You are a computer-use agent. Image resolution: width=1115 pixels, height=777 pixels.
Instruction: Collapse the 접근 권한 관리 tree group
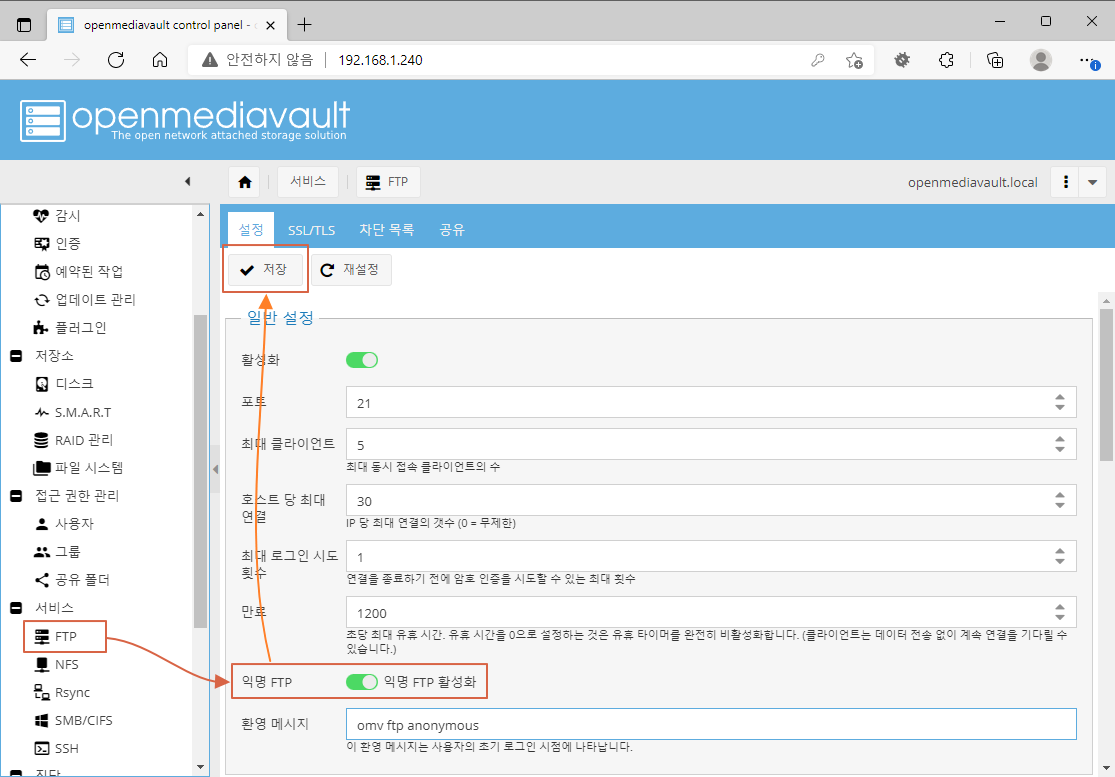(16, 495)
